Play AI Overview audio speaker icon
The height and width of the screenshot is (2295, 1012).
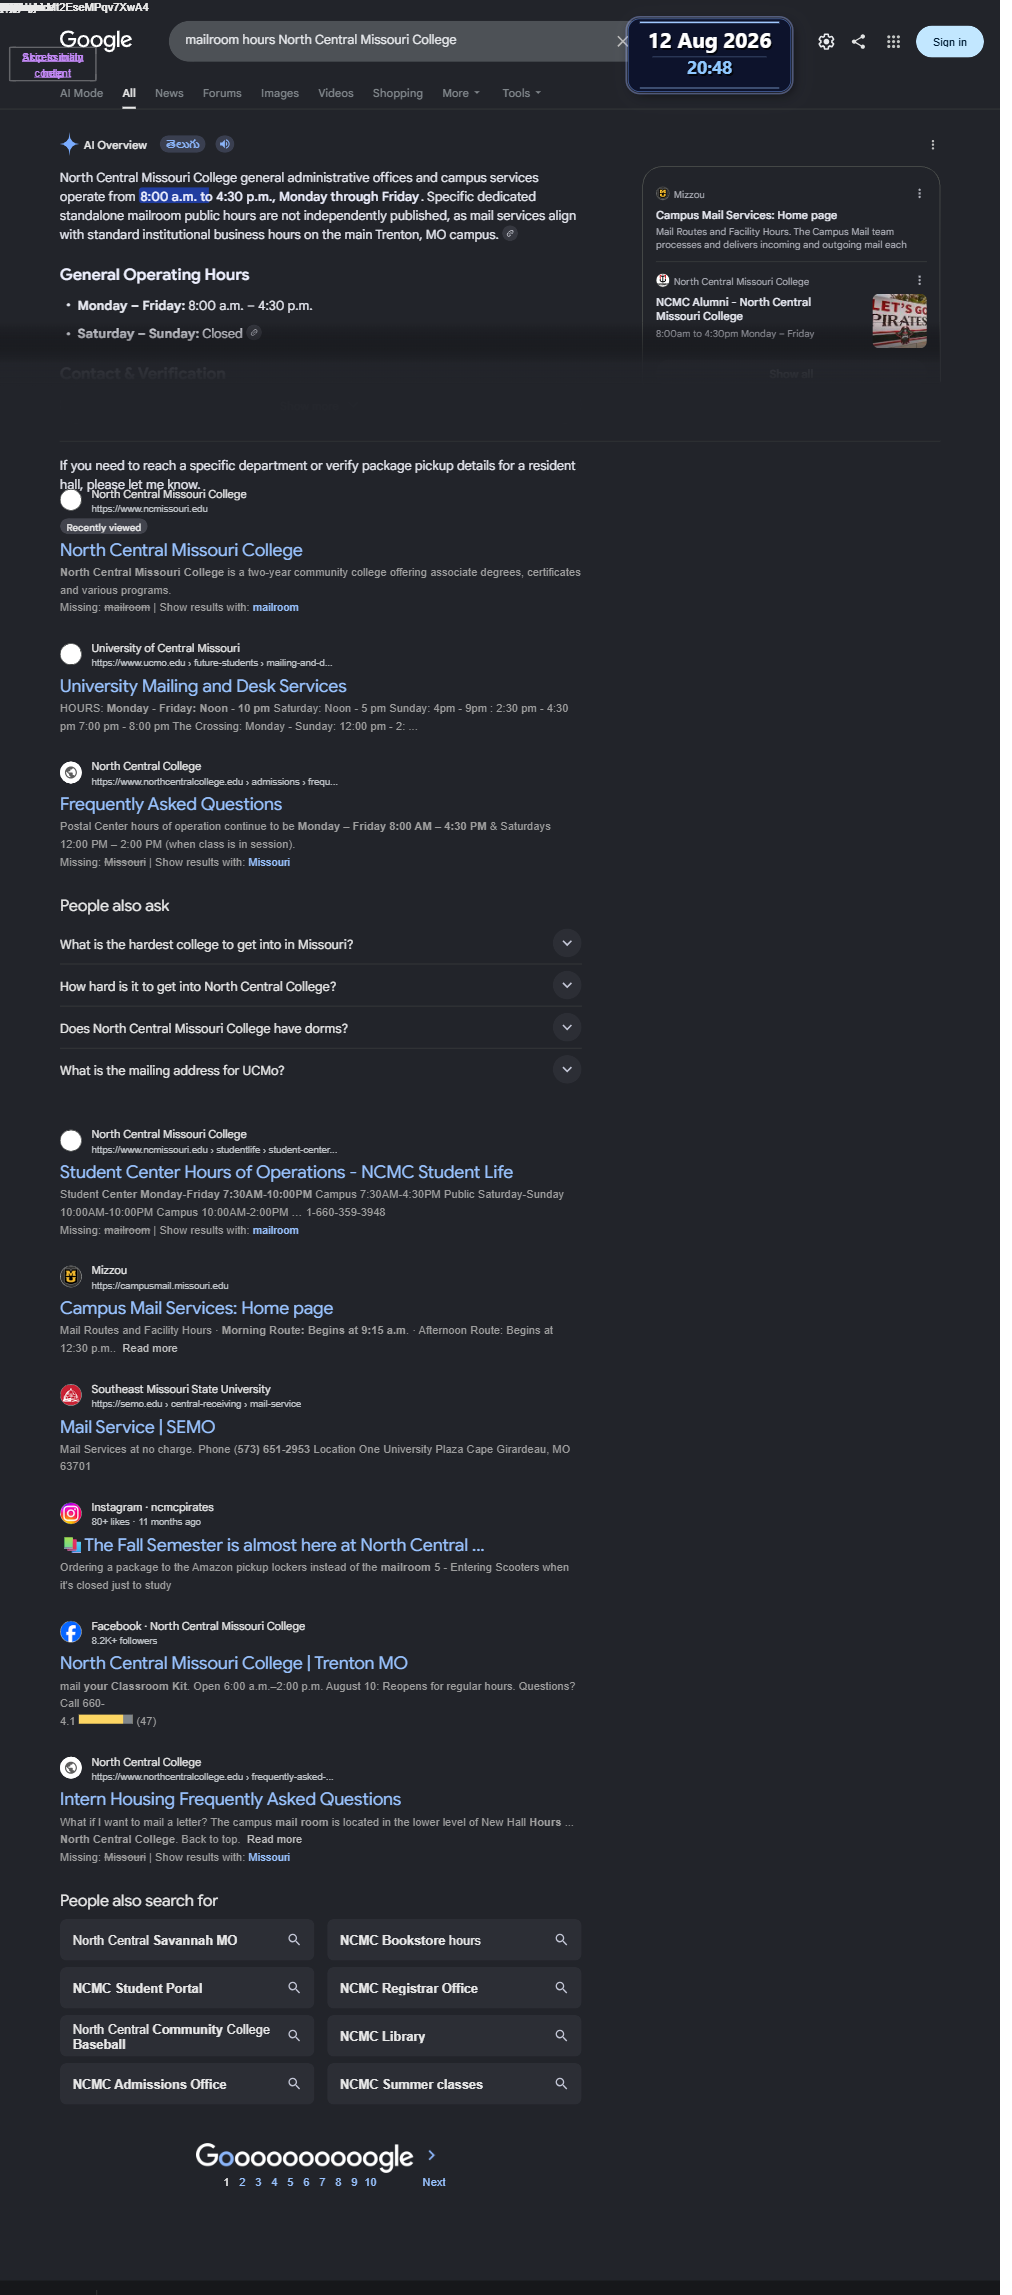pyautogui.click(x=225, y=144)
